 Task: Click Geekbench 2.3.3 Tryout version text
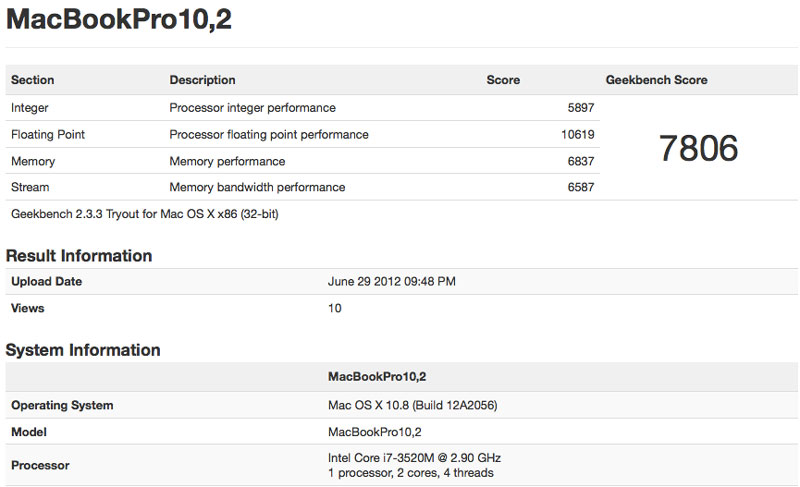pos(144,214)
